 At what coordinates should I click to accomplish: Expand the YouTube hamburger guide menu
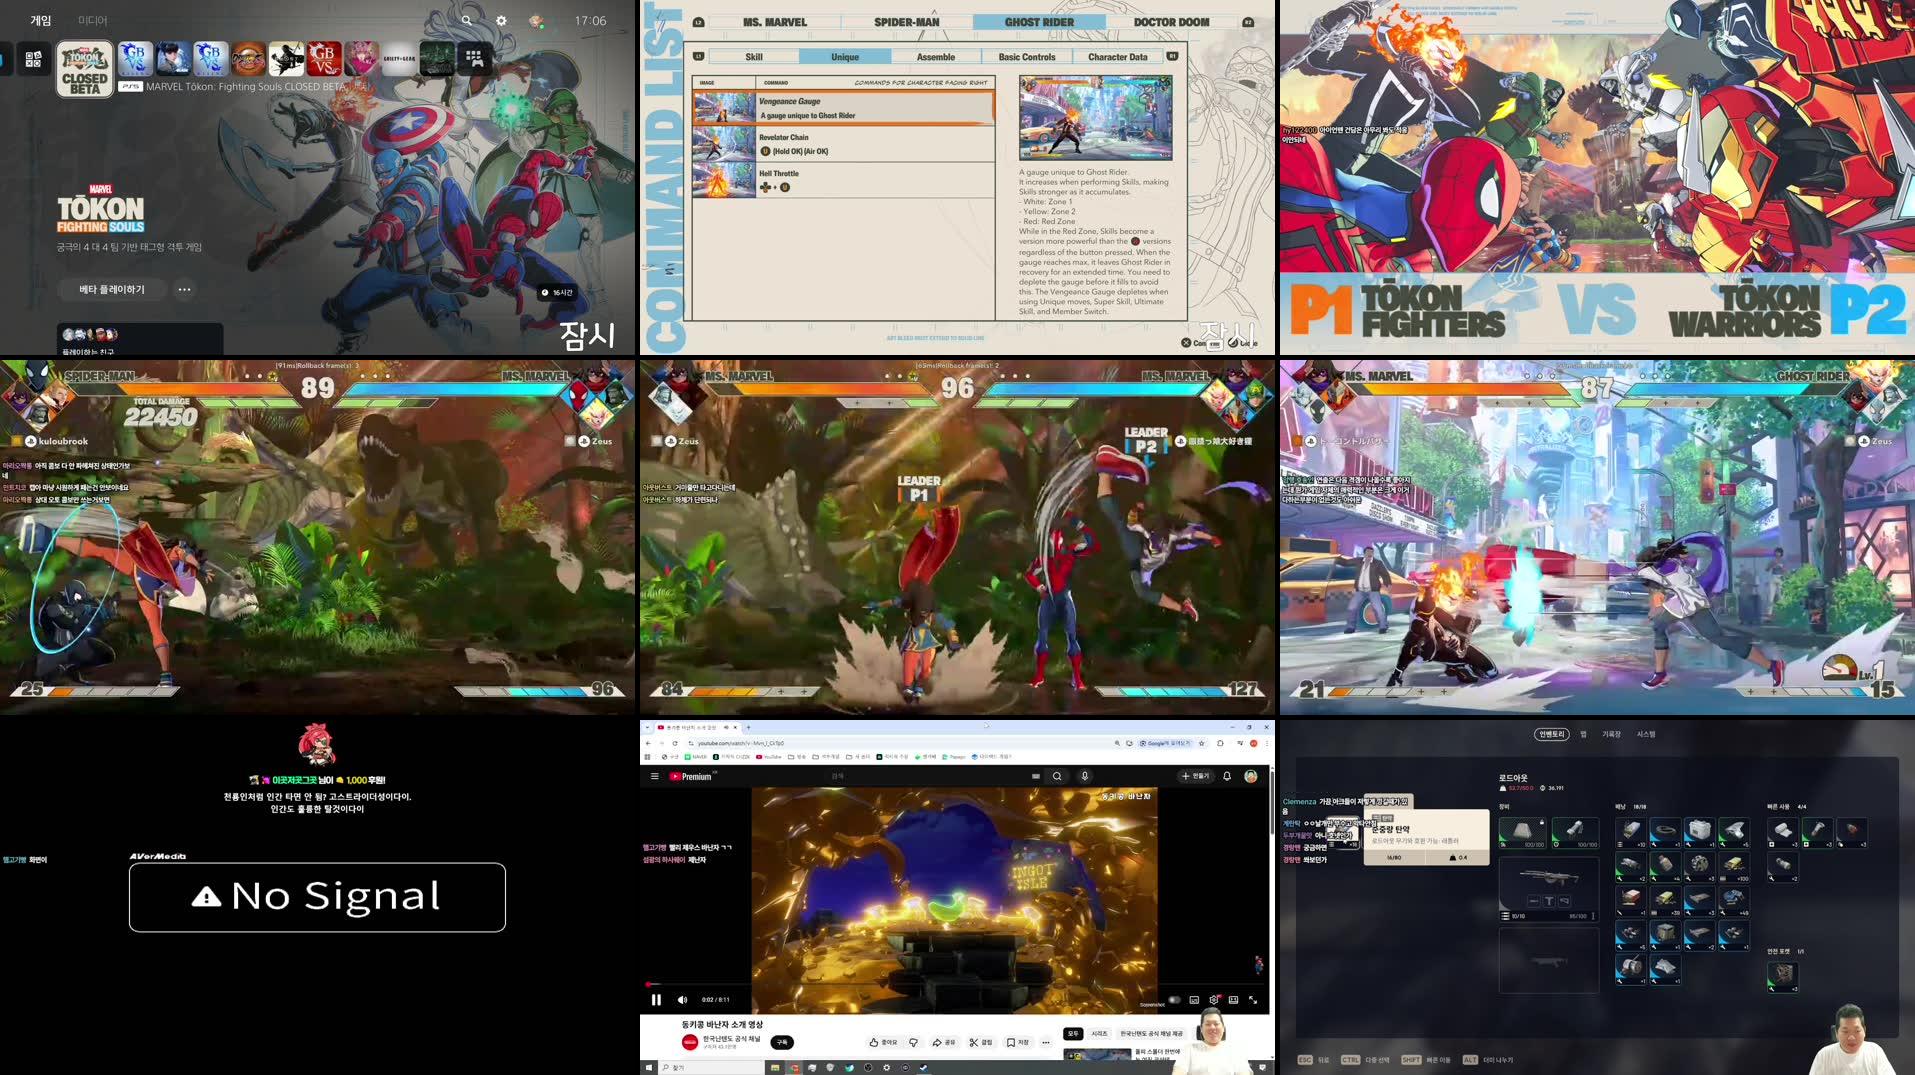(654, 775)
